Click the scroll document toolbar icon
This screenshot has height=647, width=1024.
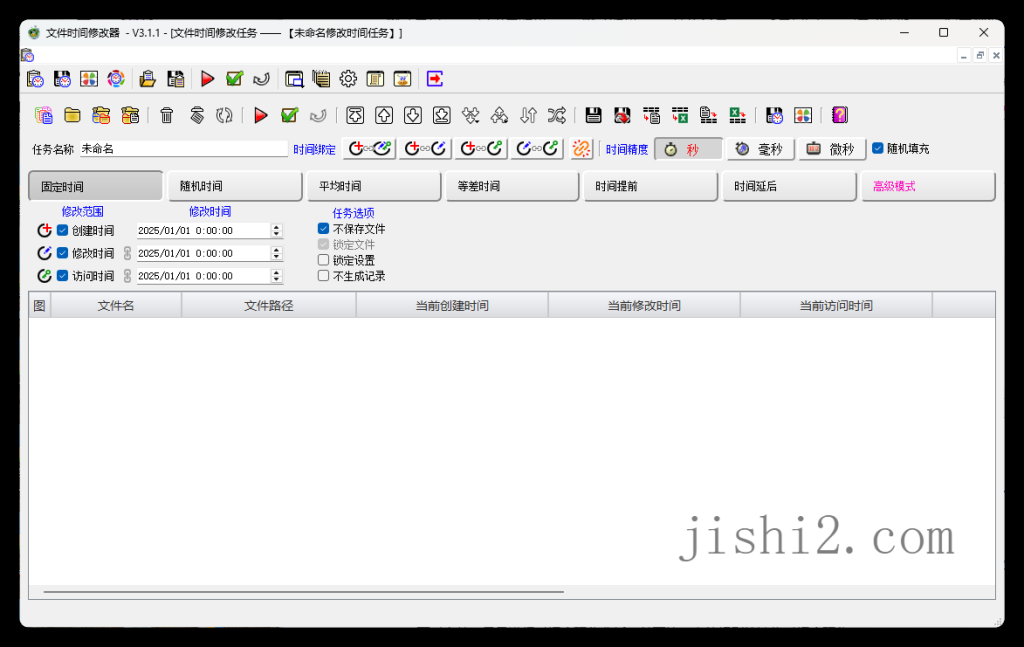(375, 79)
